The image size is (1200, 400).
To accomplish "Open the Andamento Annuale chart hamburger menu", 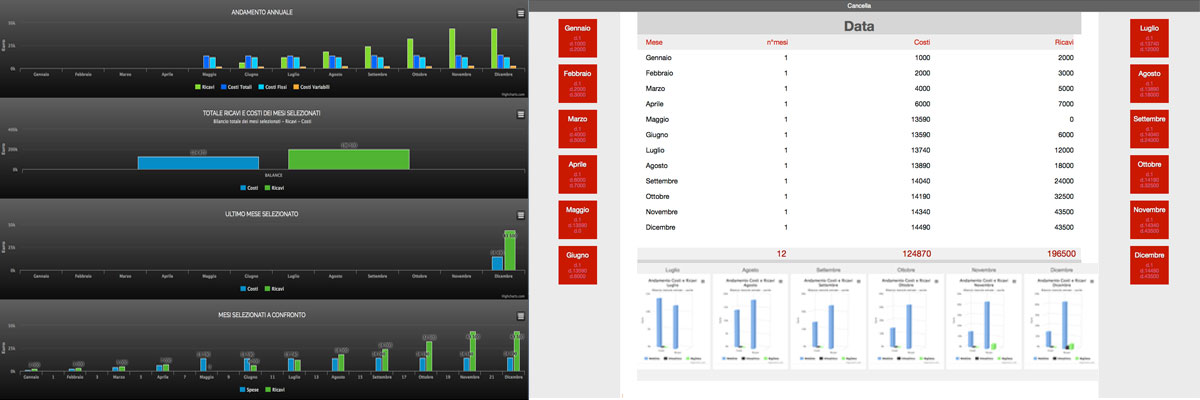I will (x=520, y=13).
